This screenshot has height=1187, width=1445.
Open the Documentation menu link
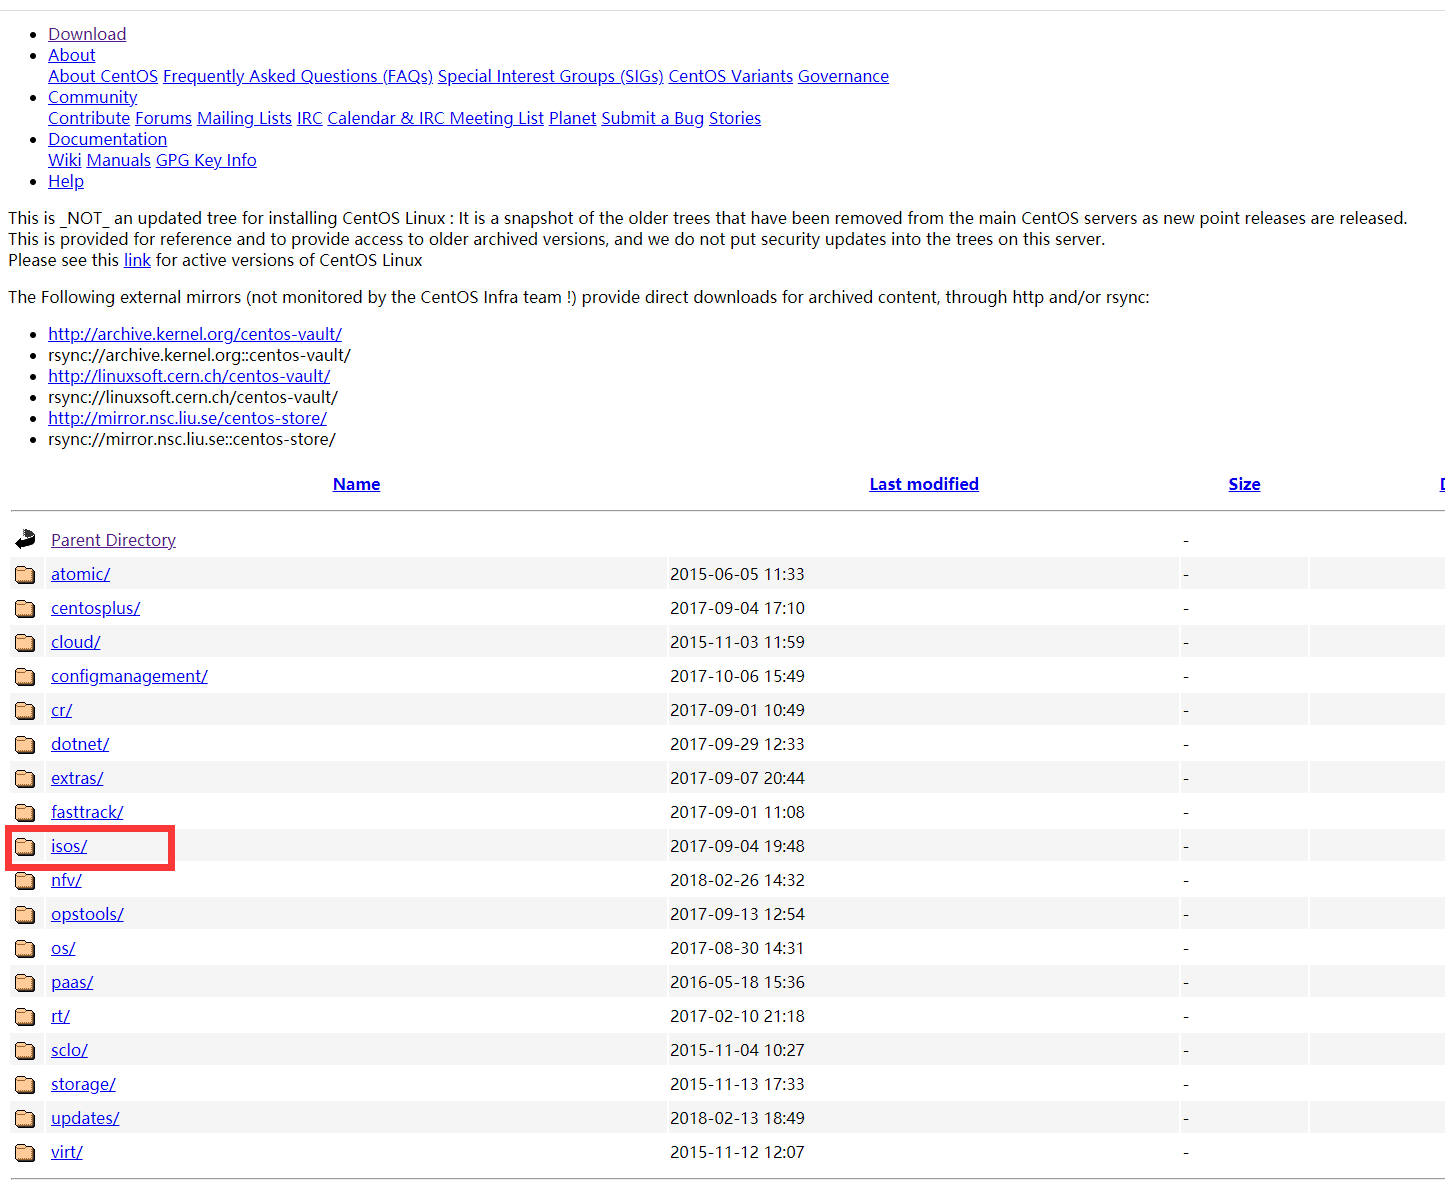108,139
